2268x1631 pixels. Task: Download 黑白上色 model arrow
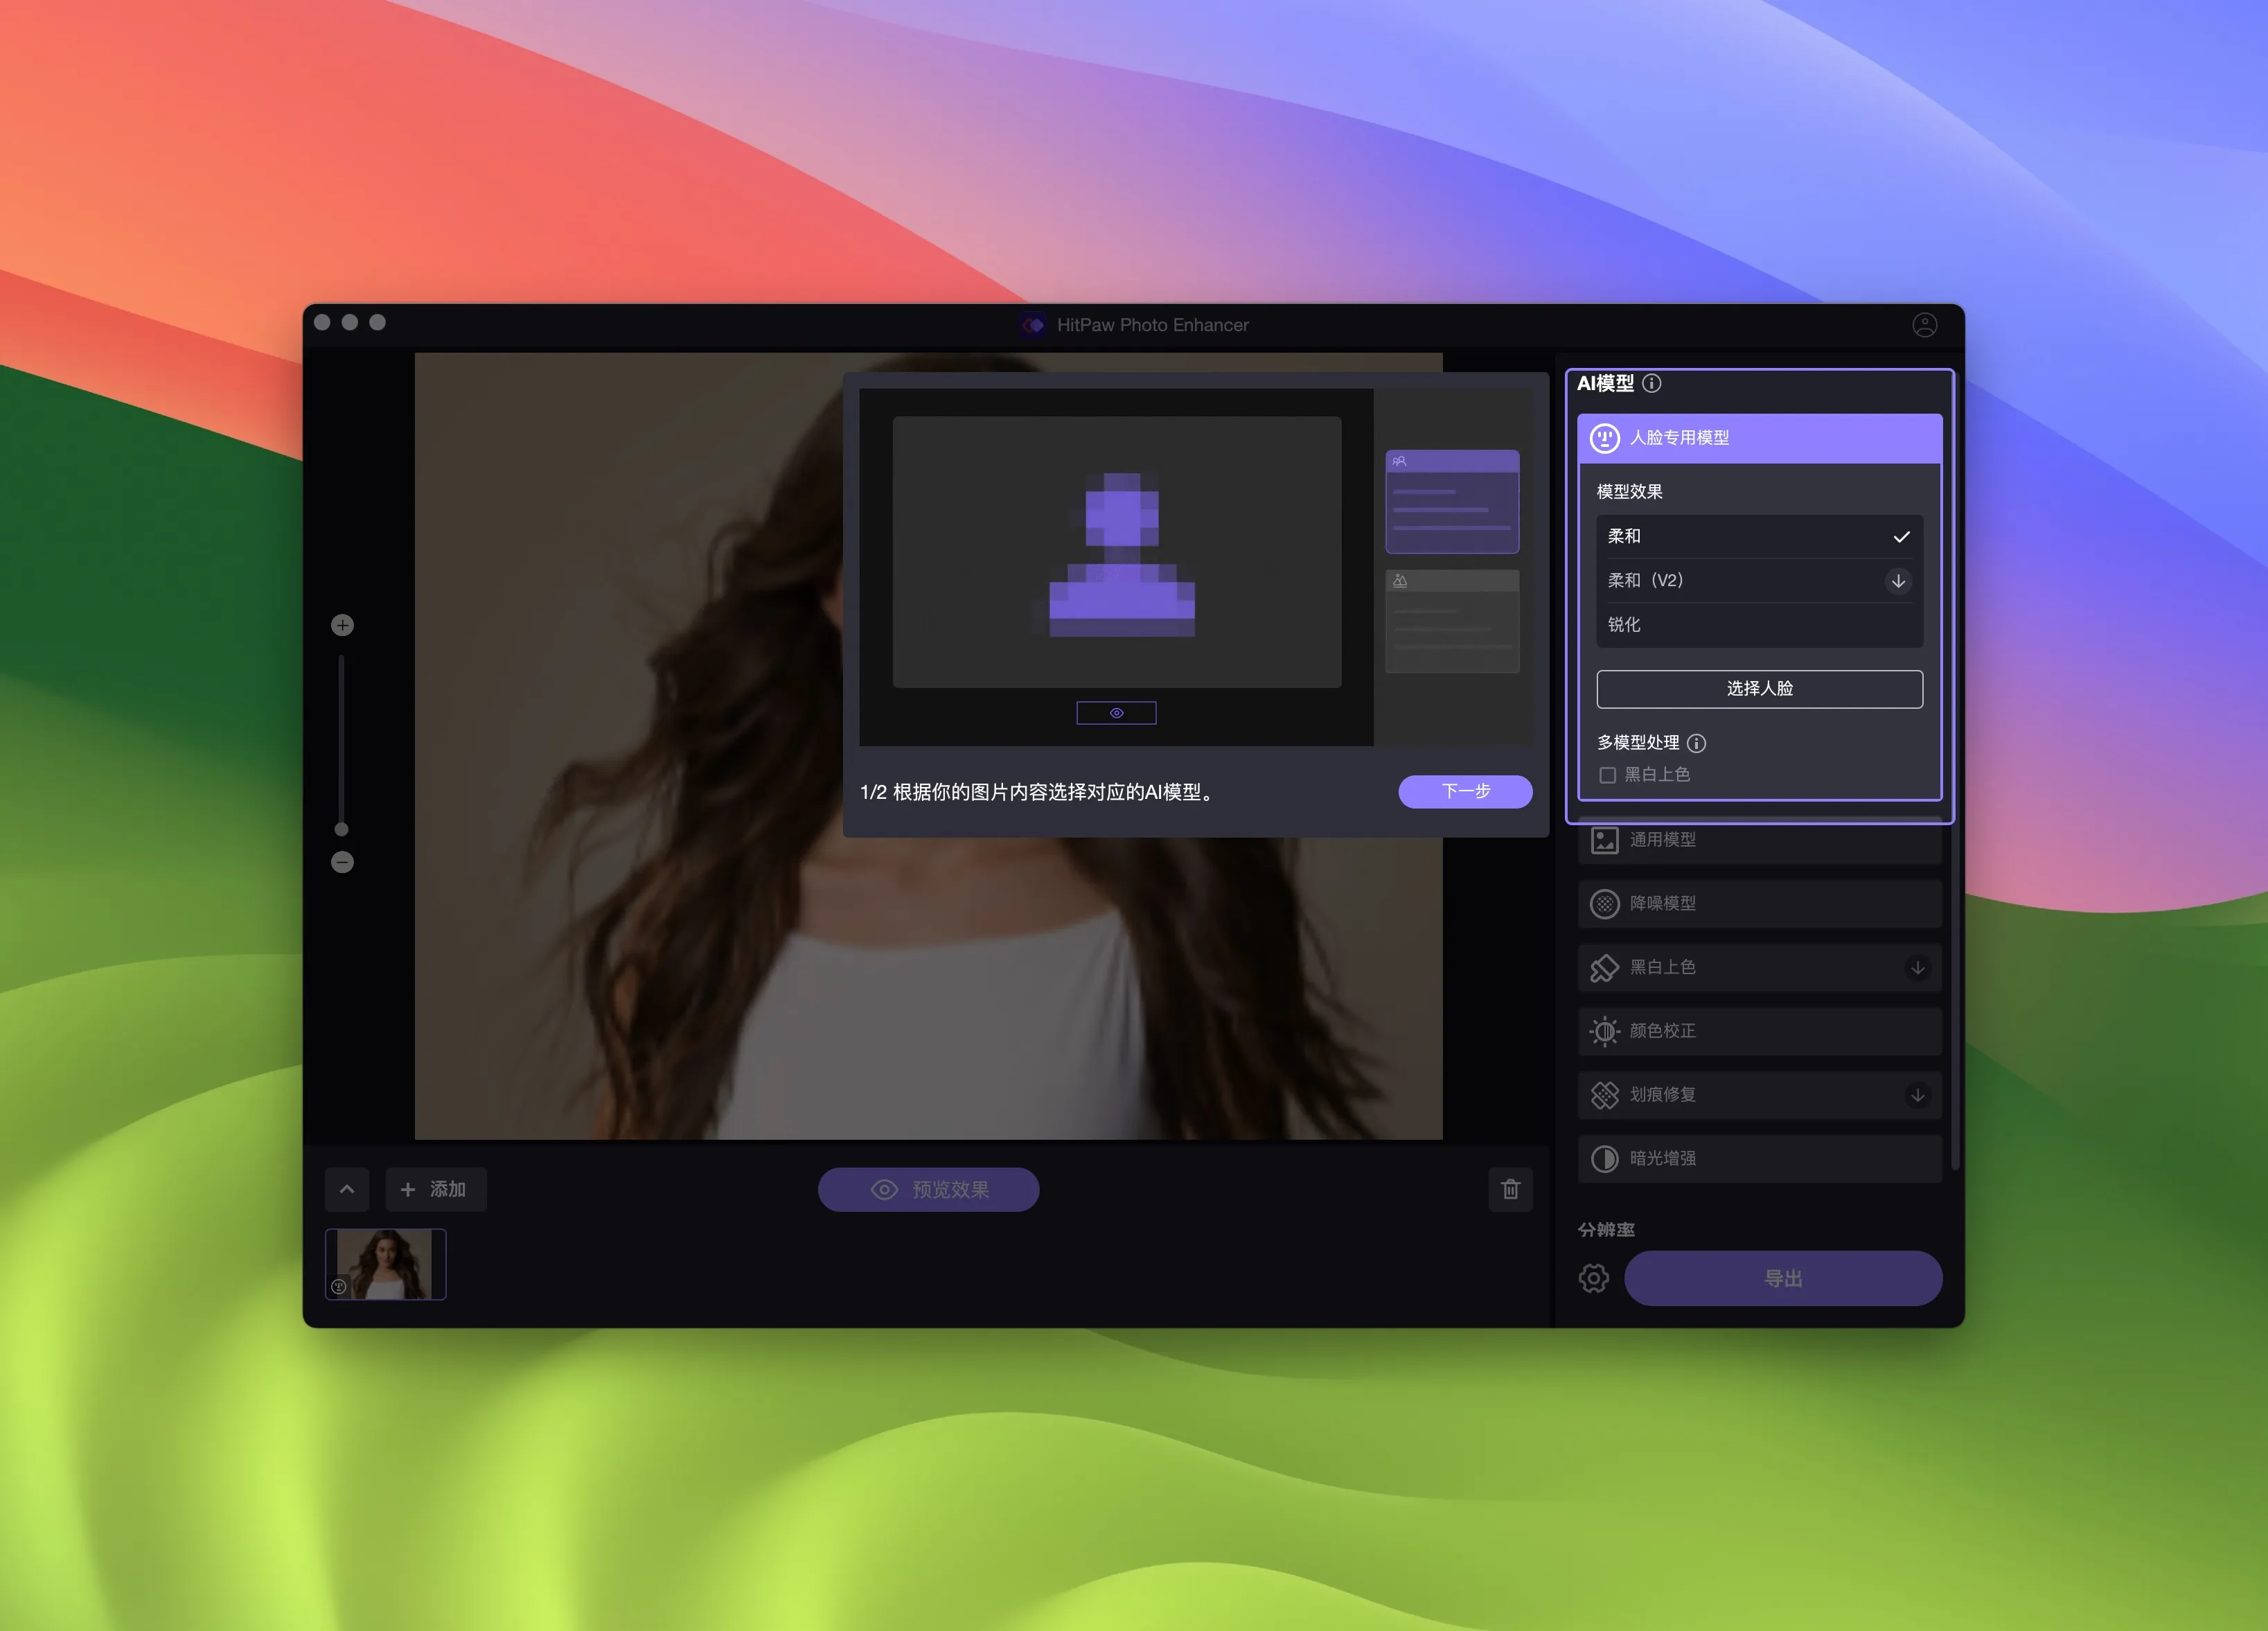[1917, 967]
